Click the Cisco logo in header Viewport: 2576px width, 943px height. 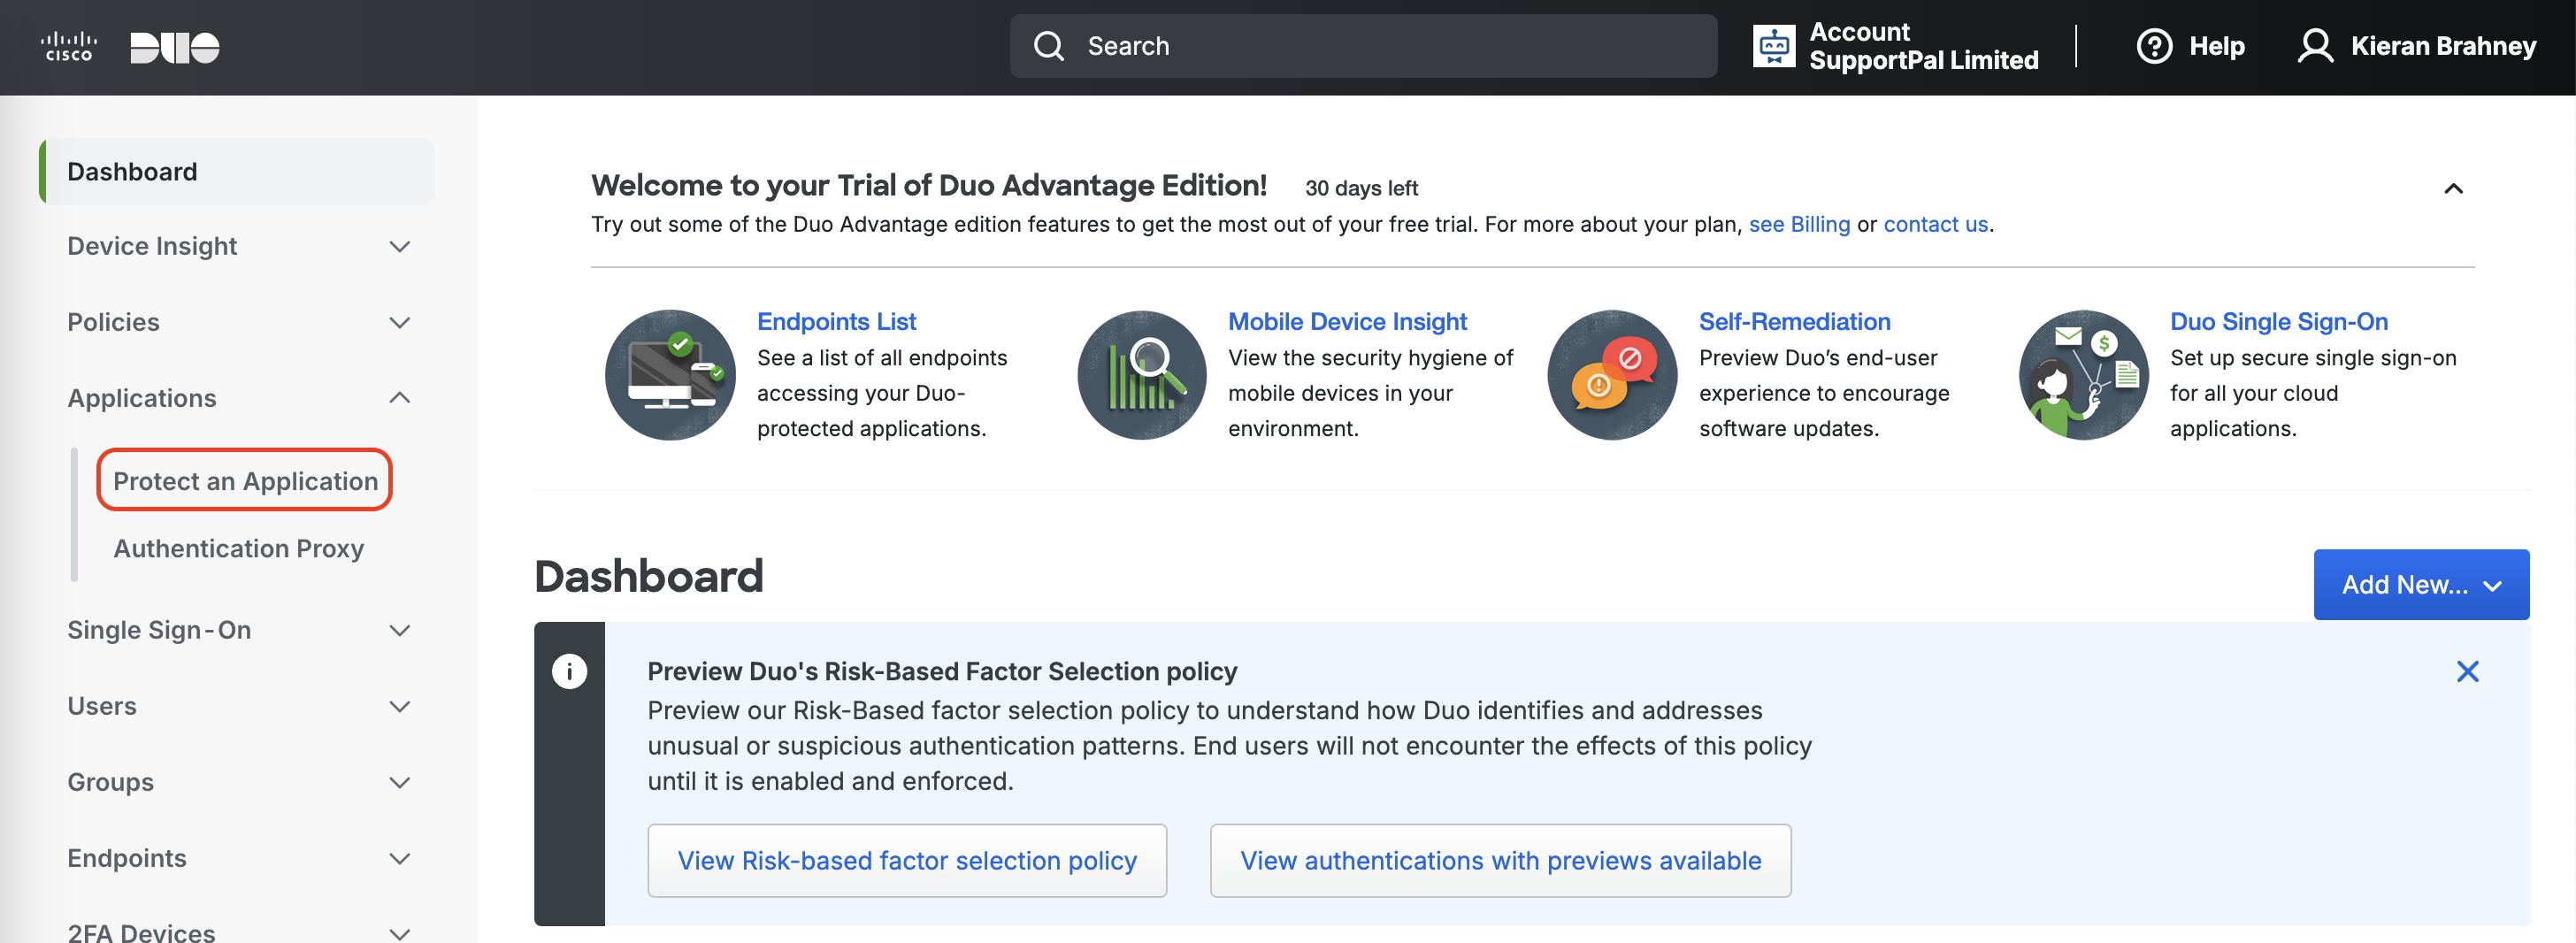[68, 46]
